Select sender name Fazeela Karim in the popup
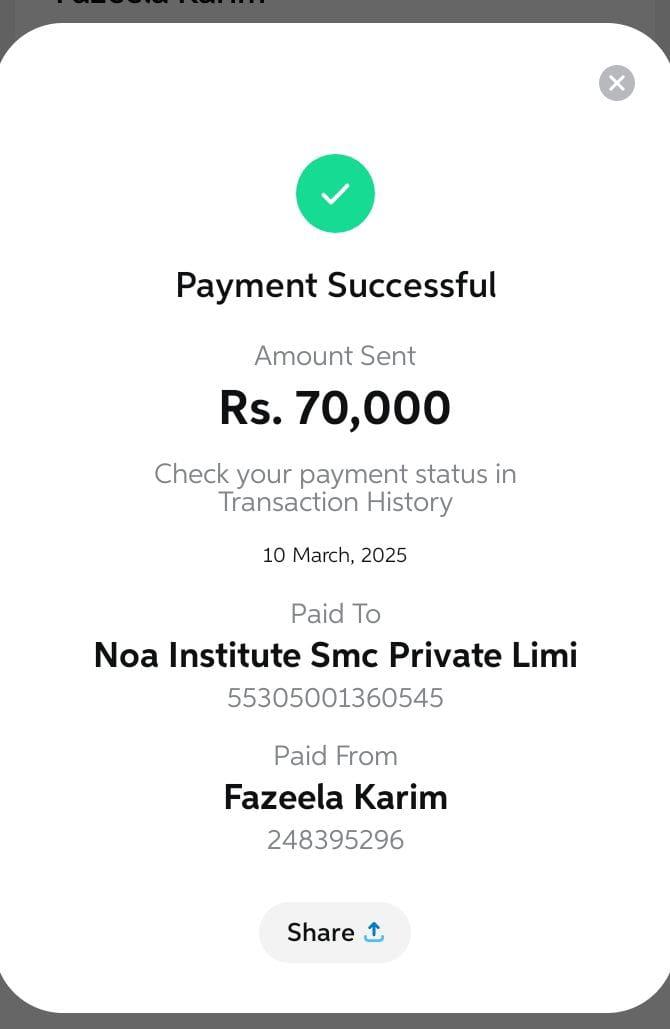This screenshot has width=670, height=1029. [335, 797]
